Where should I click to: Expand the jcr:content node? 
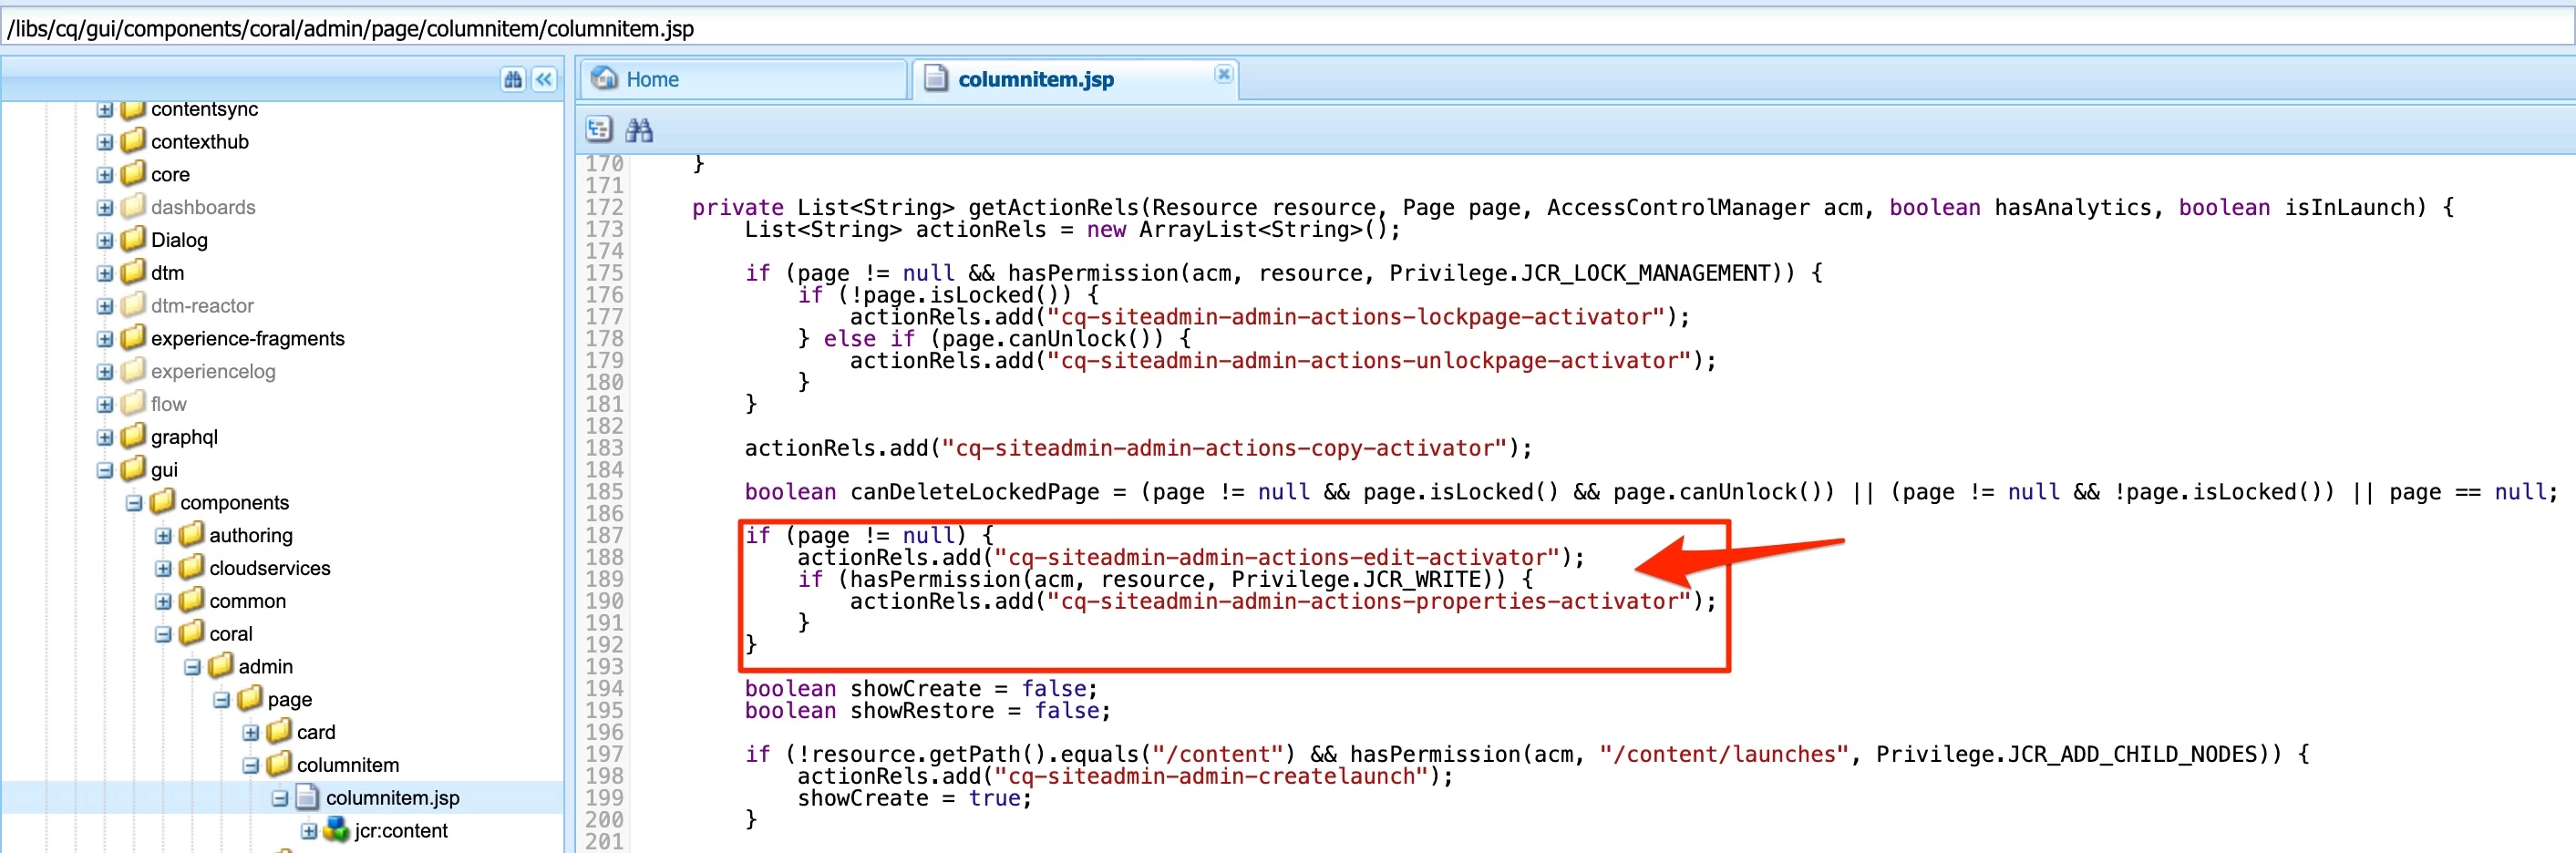coord(309,831)
